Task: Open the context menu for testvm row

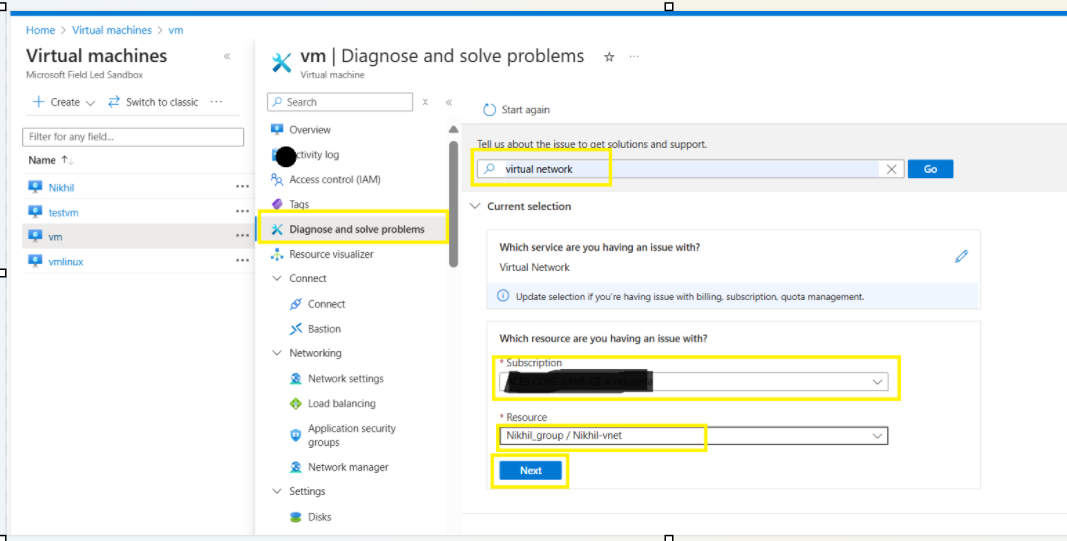Action: coord(242,212)
